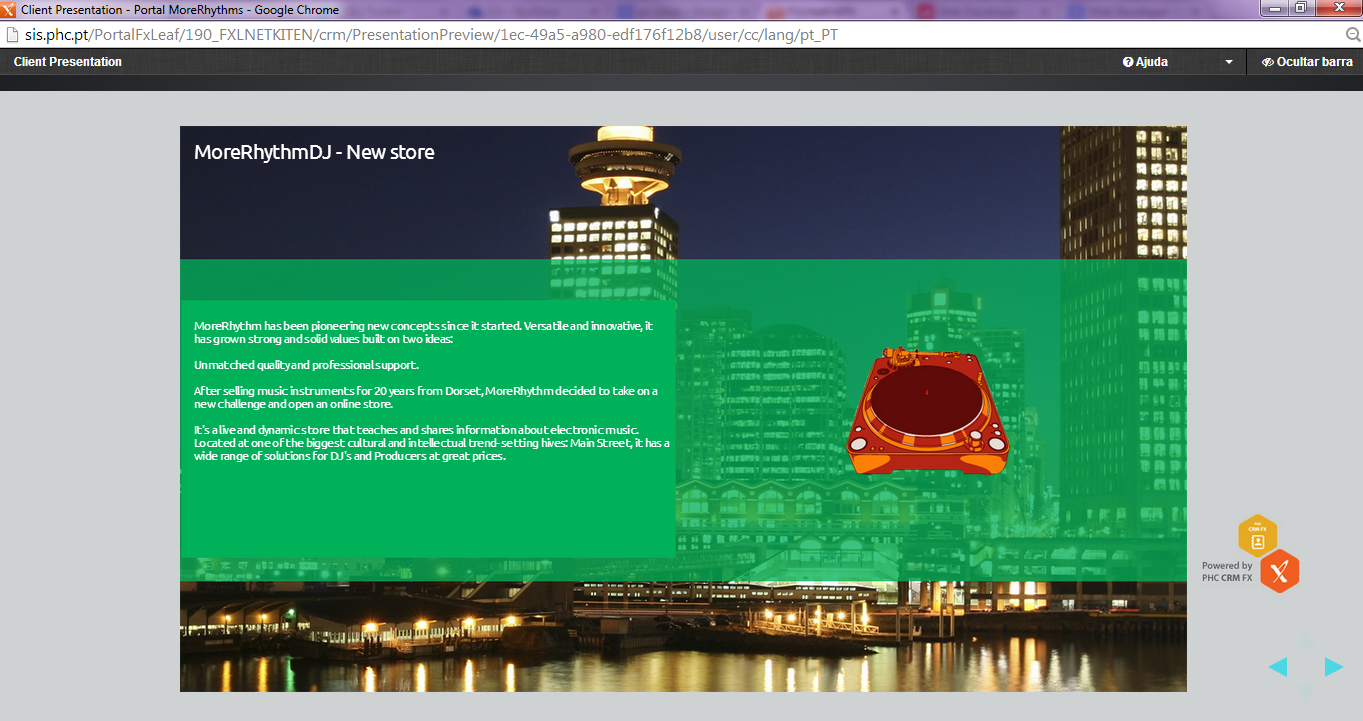The width and height of the screenshot is (1363, 721).
Task: Click paragraph starting 'MoreRhythm has been pioneering'
Action: 424,333
